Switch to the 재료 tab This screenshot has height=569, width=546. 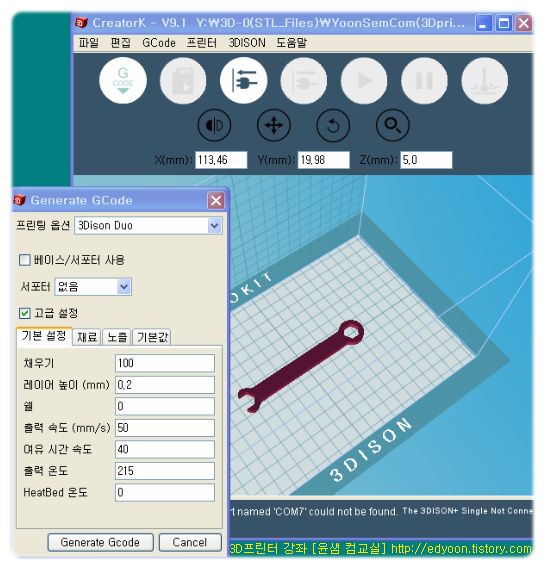pos(87,337)
